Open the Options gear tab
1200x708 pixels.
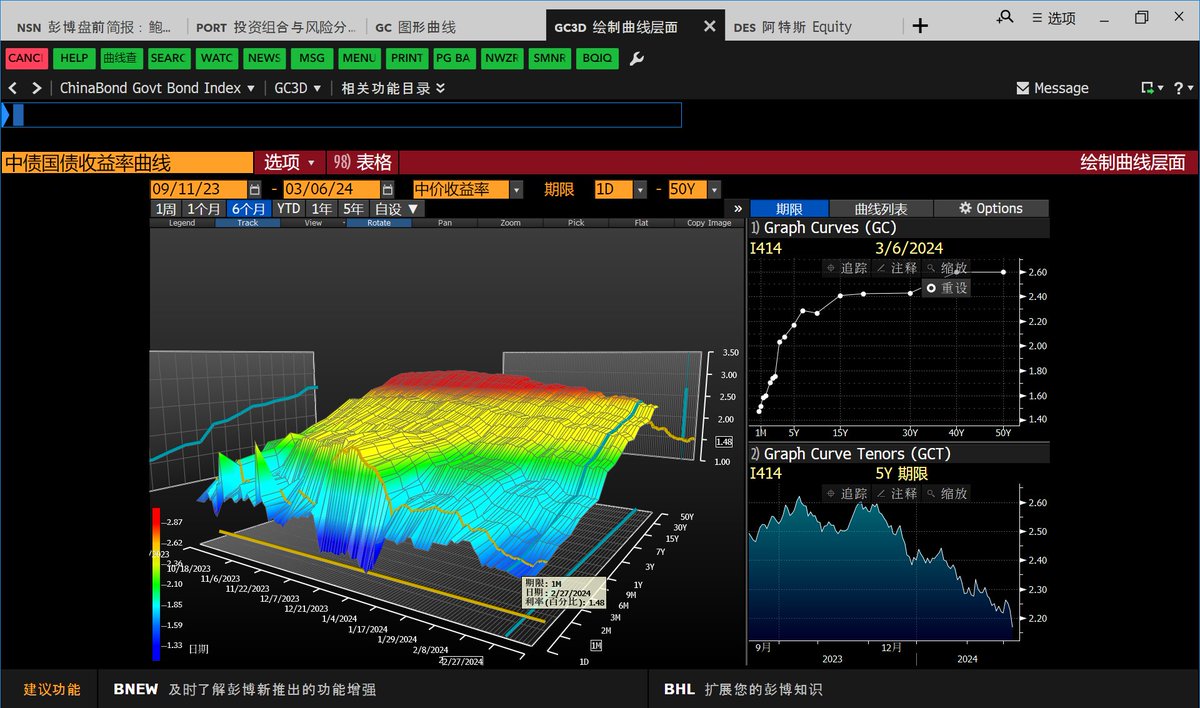click(991, 209)
